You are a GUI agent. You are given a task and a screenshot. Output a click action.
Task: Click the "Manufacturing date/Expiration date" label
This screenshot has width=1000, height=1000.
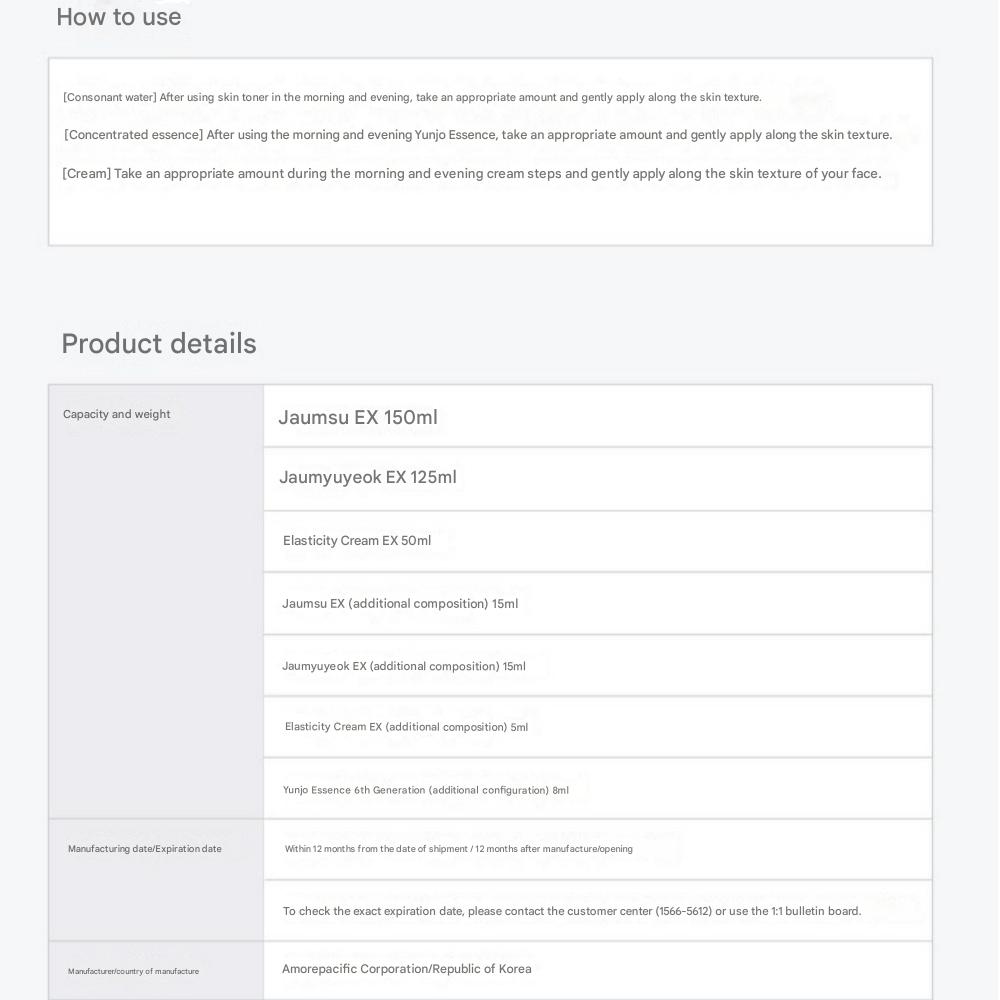tap(145, 849)
